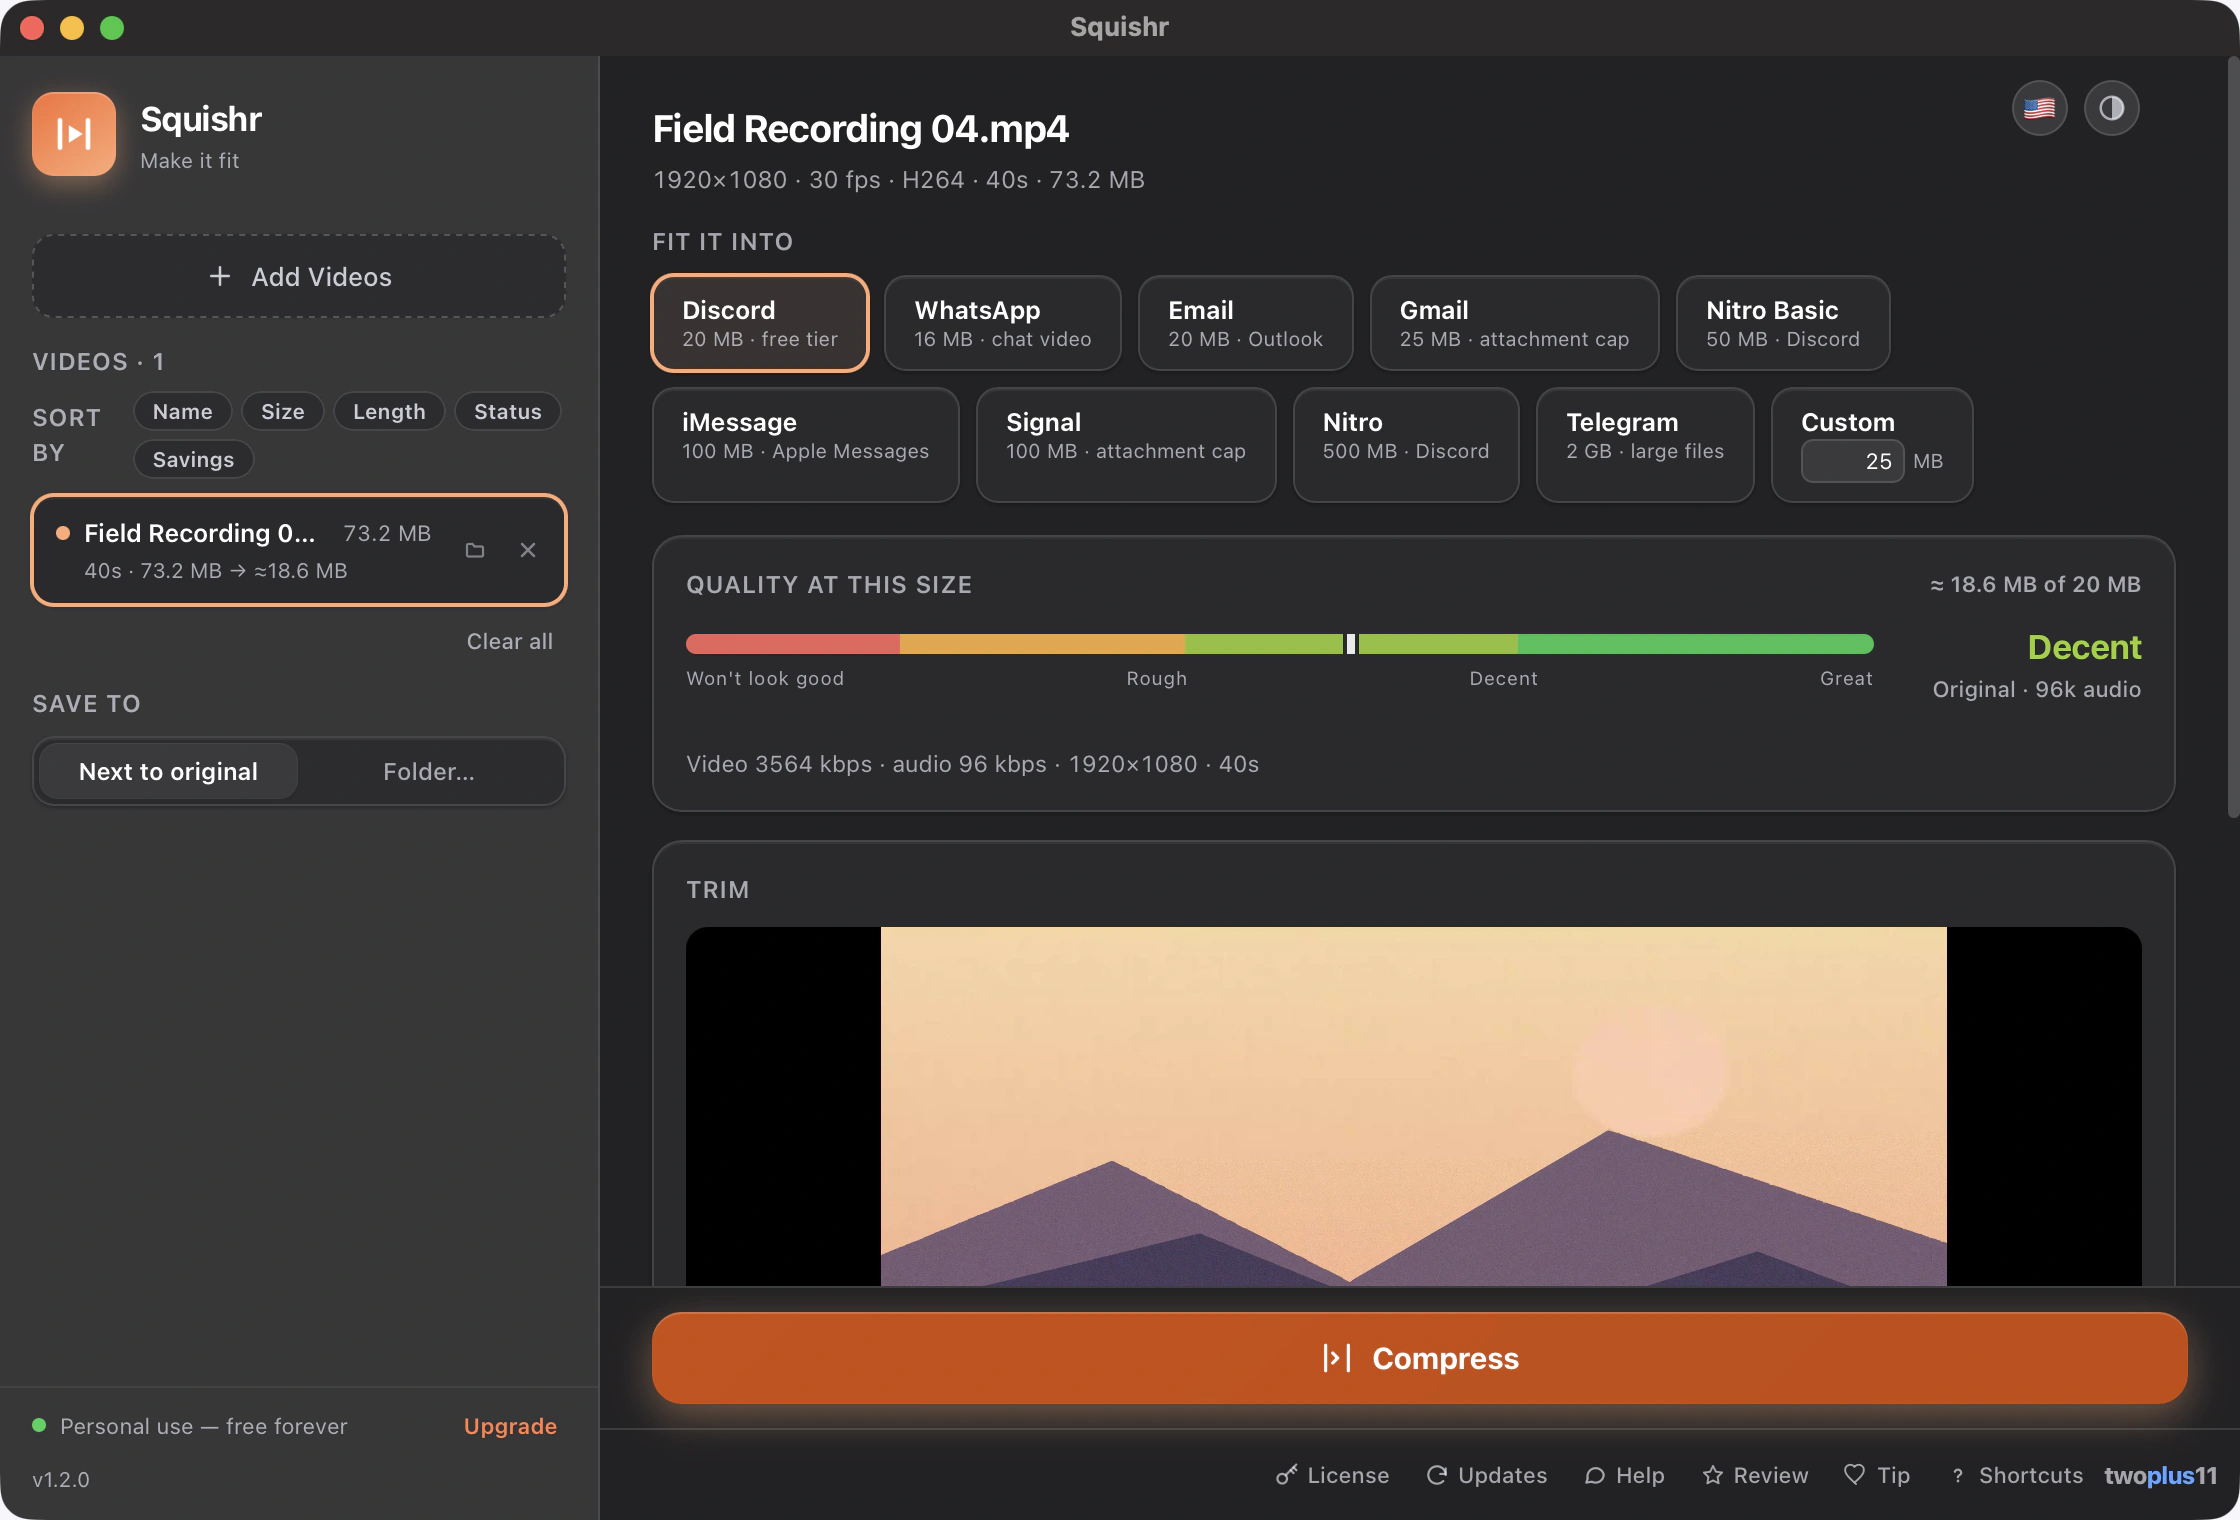The height and width of the screenshot is (1520, 2240).
Task: Open the twoplus11 developer link
Action: [x=2160, y=1475]
